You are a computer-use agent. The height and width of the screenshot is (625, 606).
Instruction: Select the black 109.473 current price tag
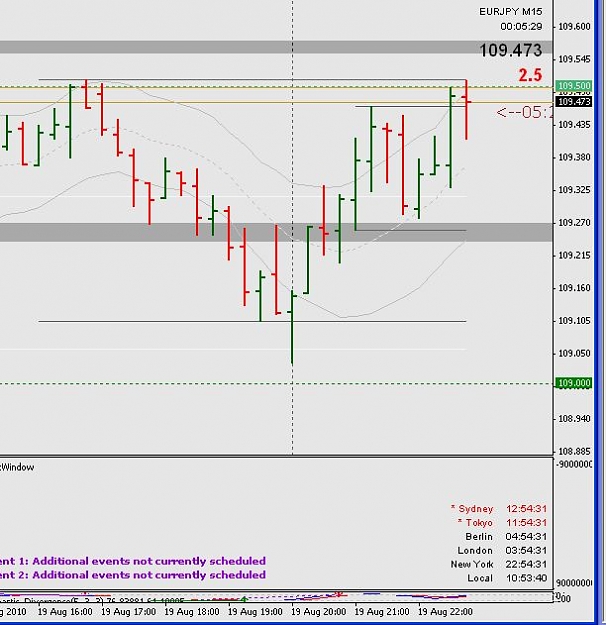pyautogui.click(x=574, y=101)
